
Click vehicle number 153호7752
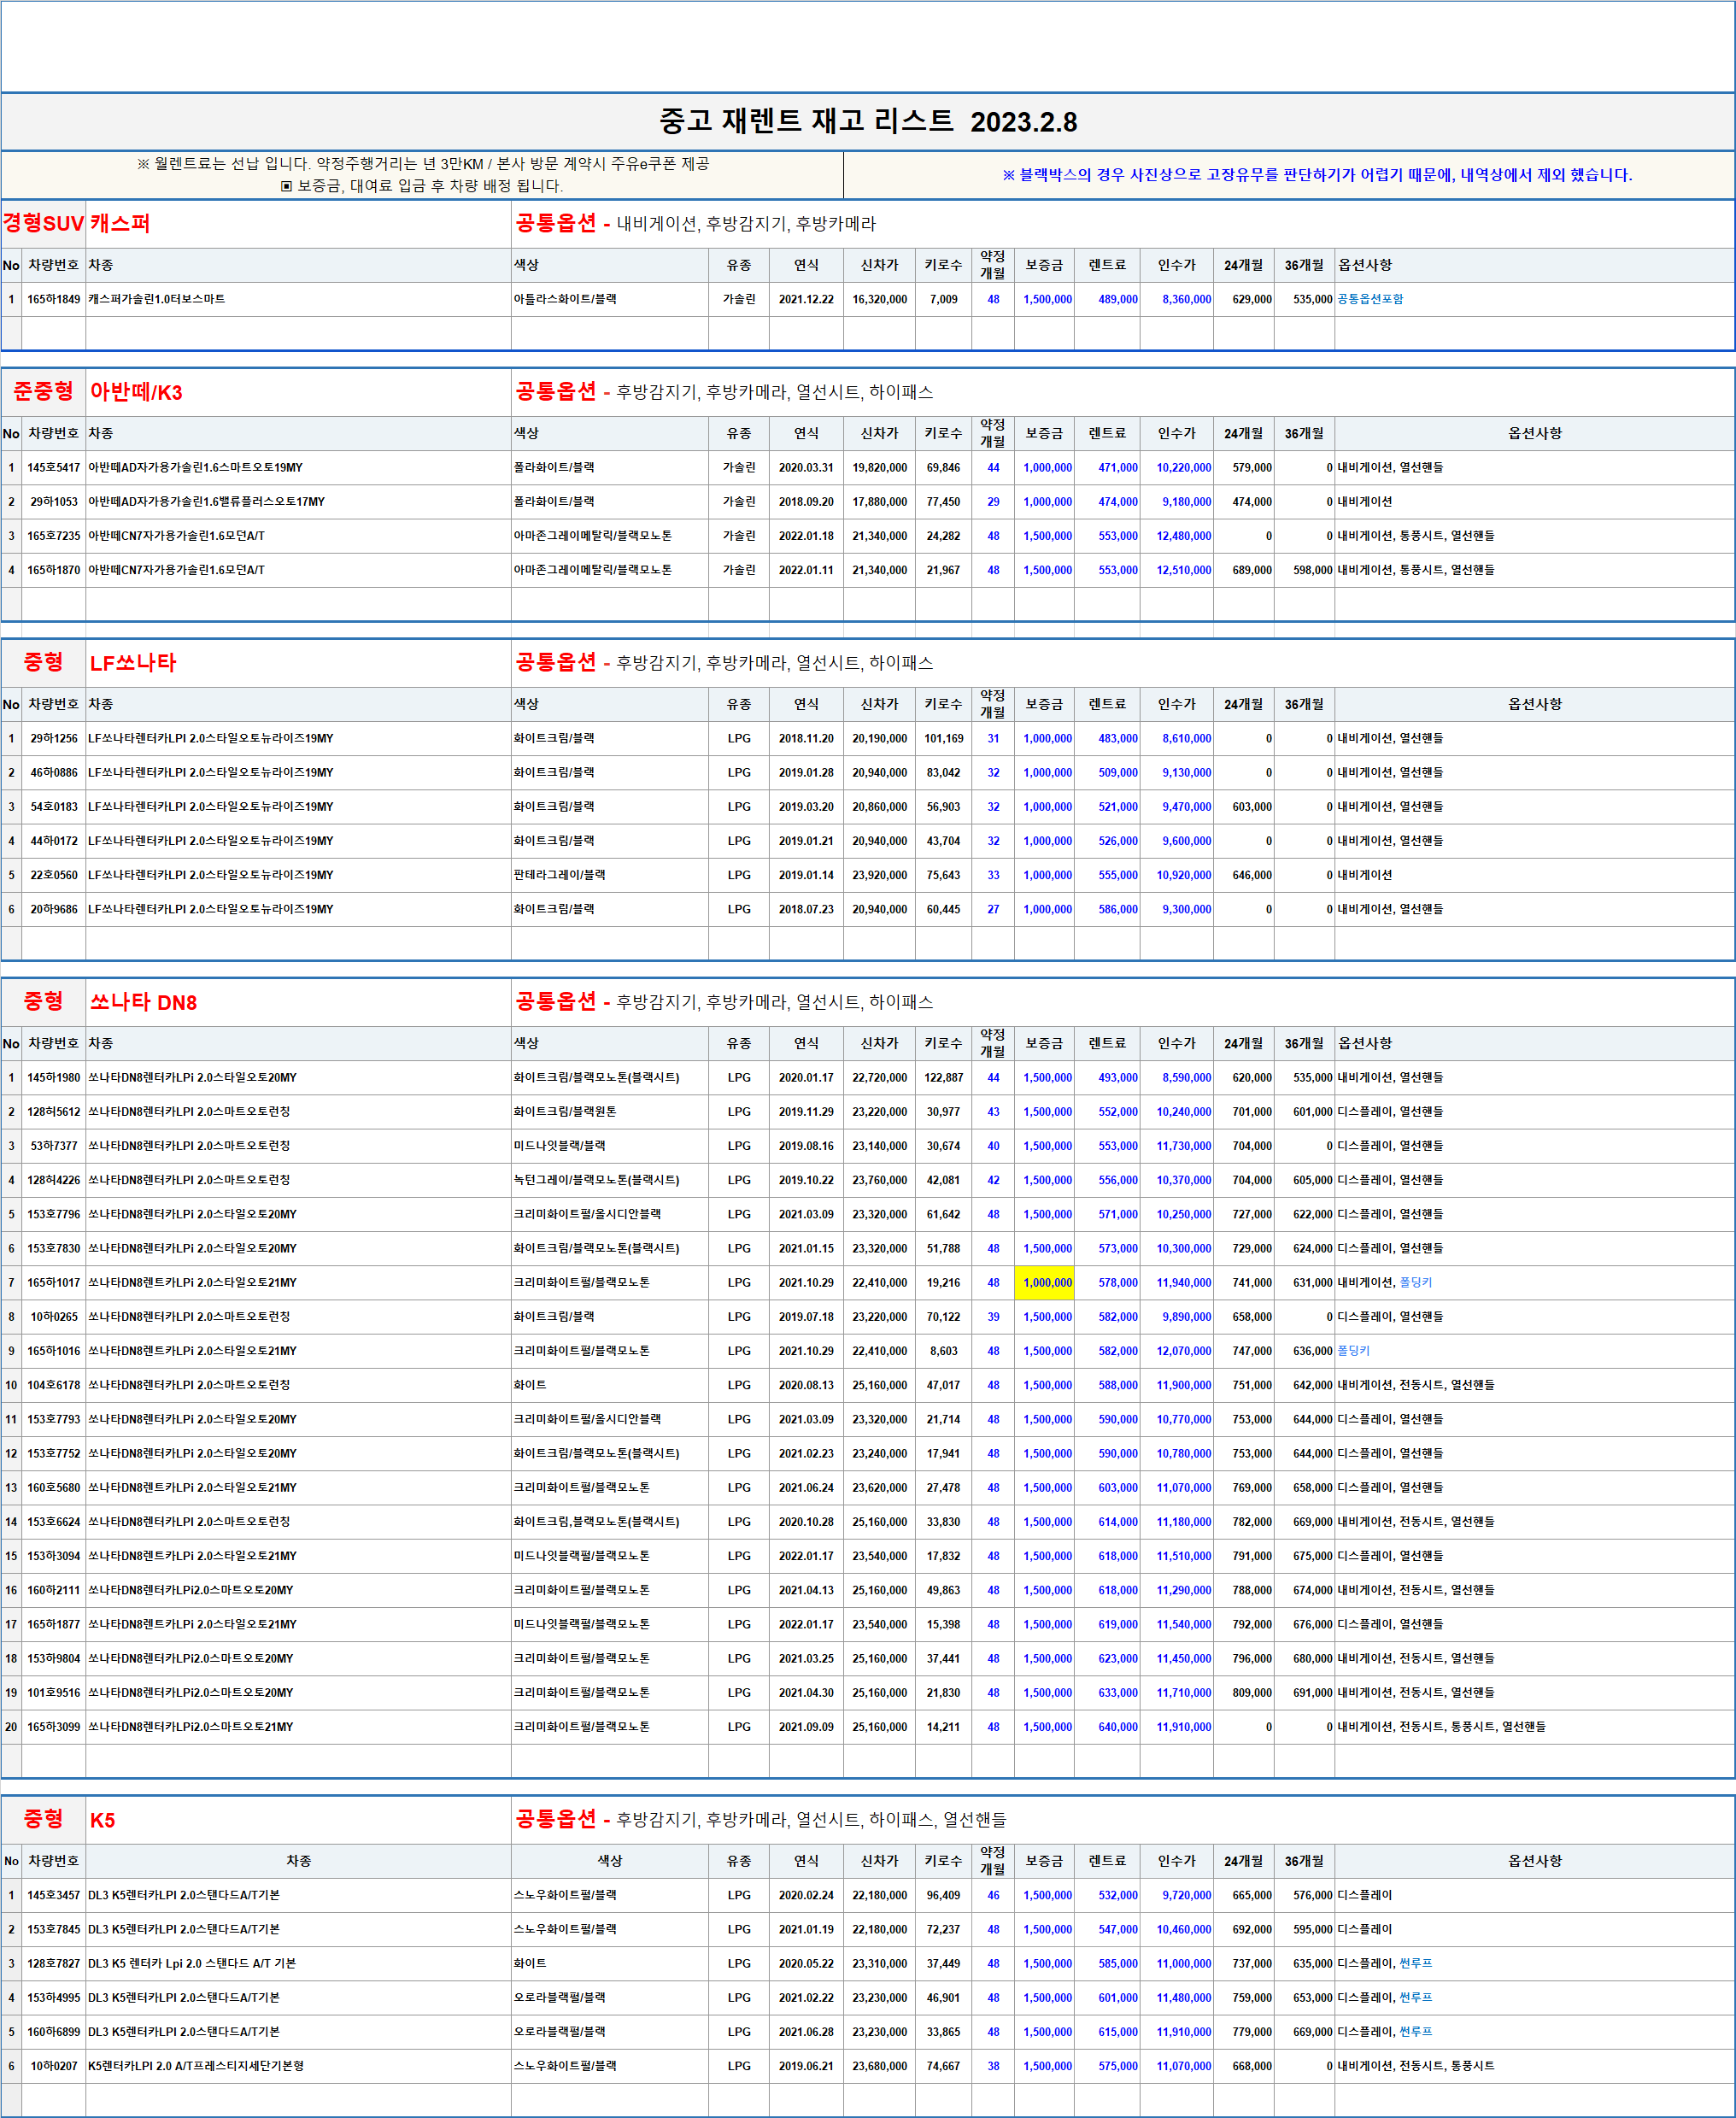pos(53,1453)
